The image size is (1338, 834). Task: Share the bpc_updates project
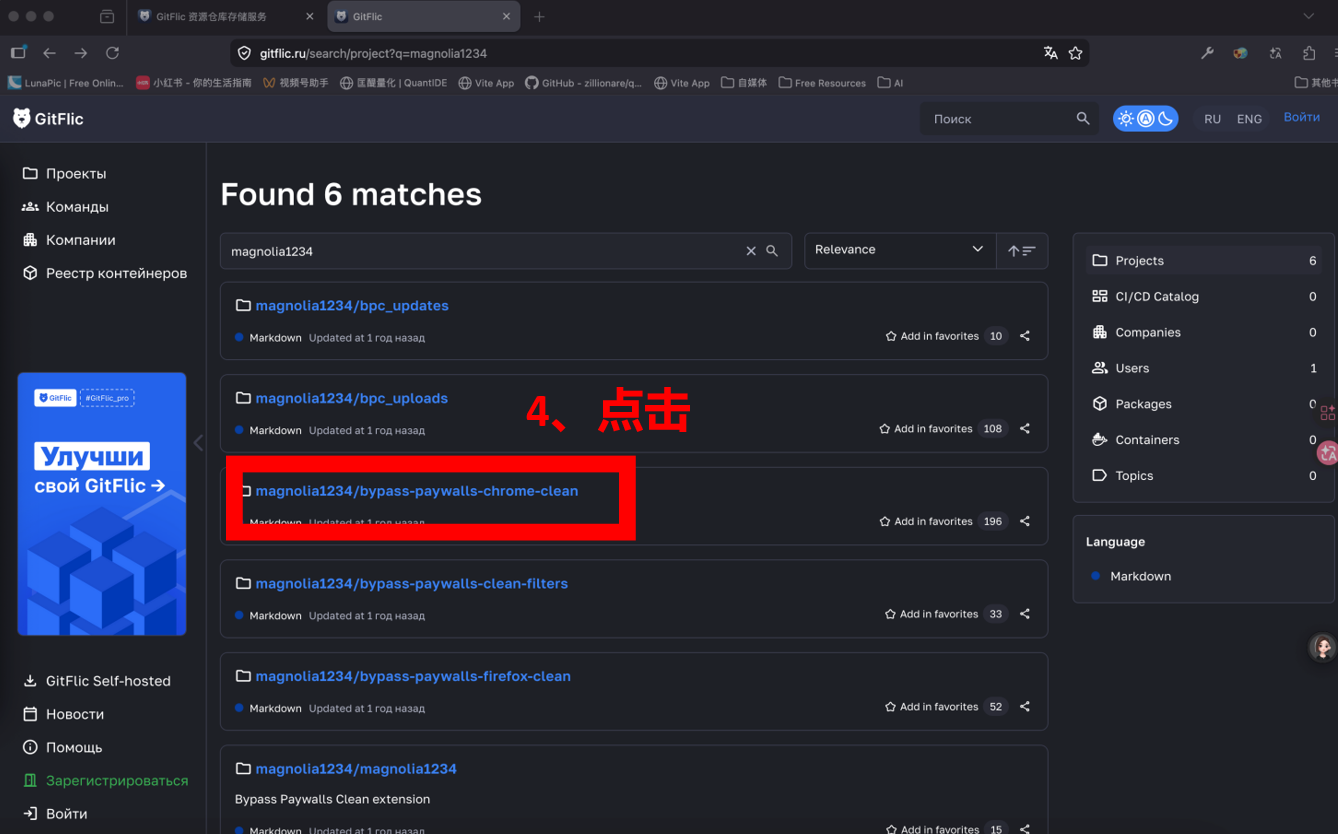click(x=1025, y=336)
